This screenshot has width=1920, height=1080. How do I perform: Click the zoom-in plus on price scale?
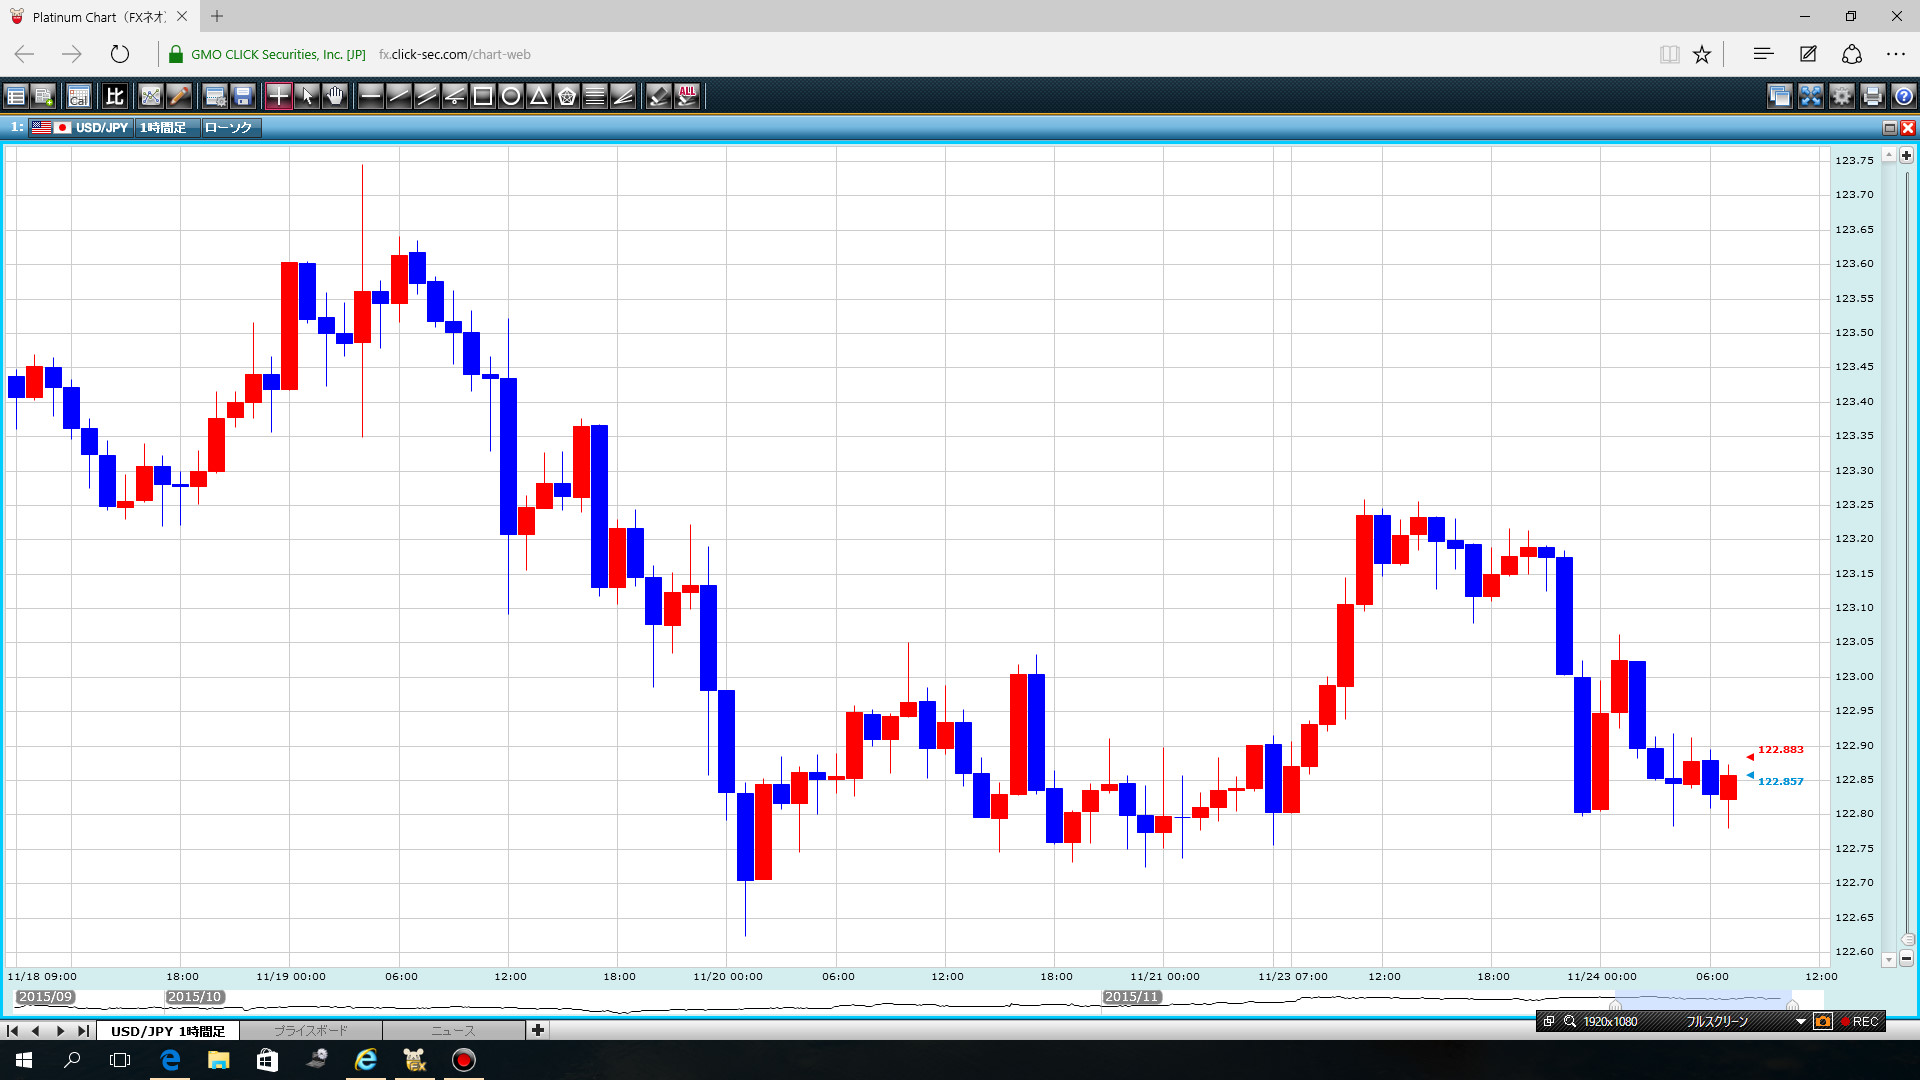[1906, 156]
